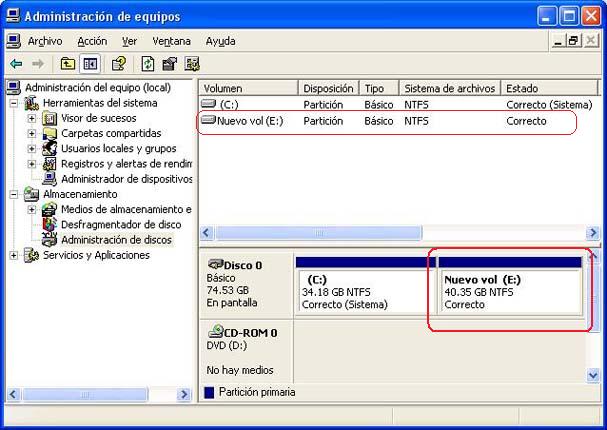Click the Refresh toolbar icon
The height and width of the screenshot is (430, 607).
click(x=147, y=63)
